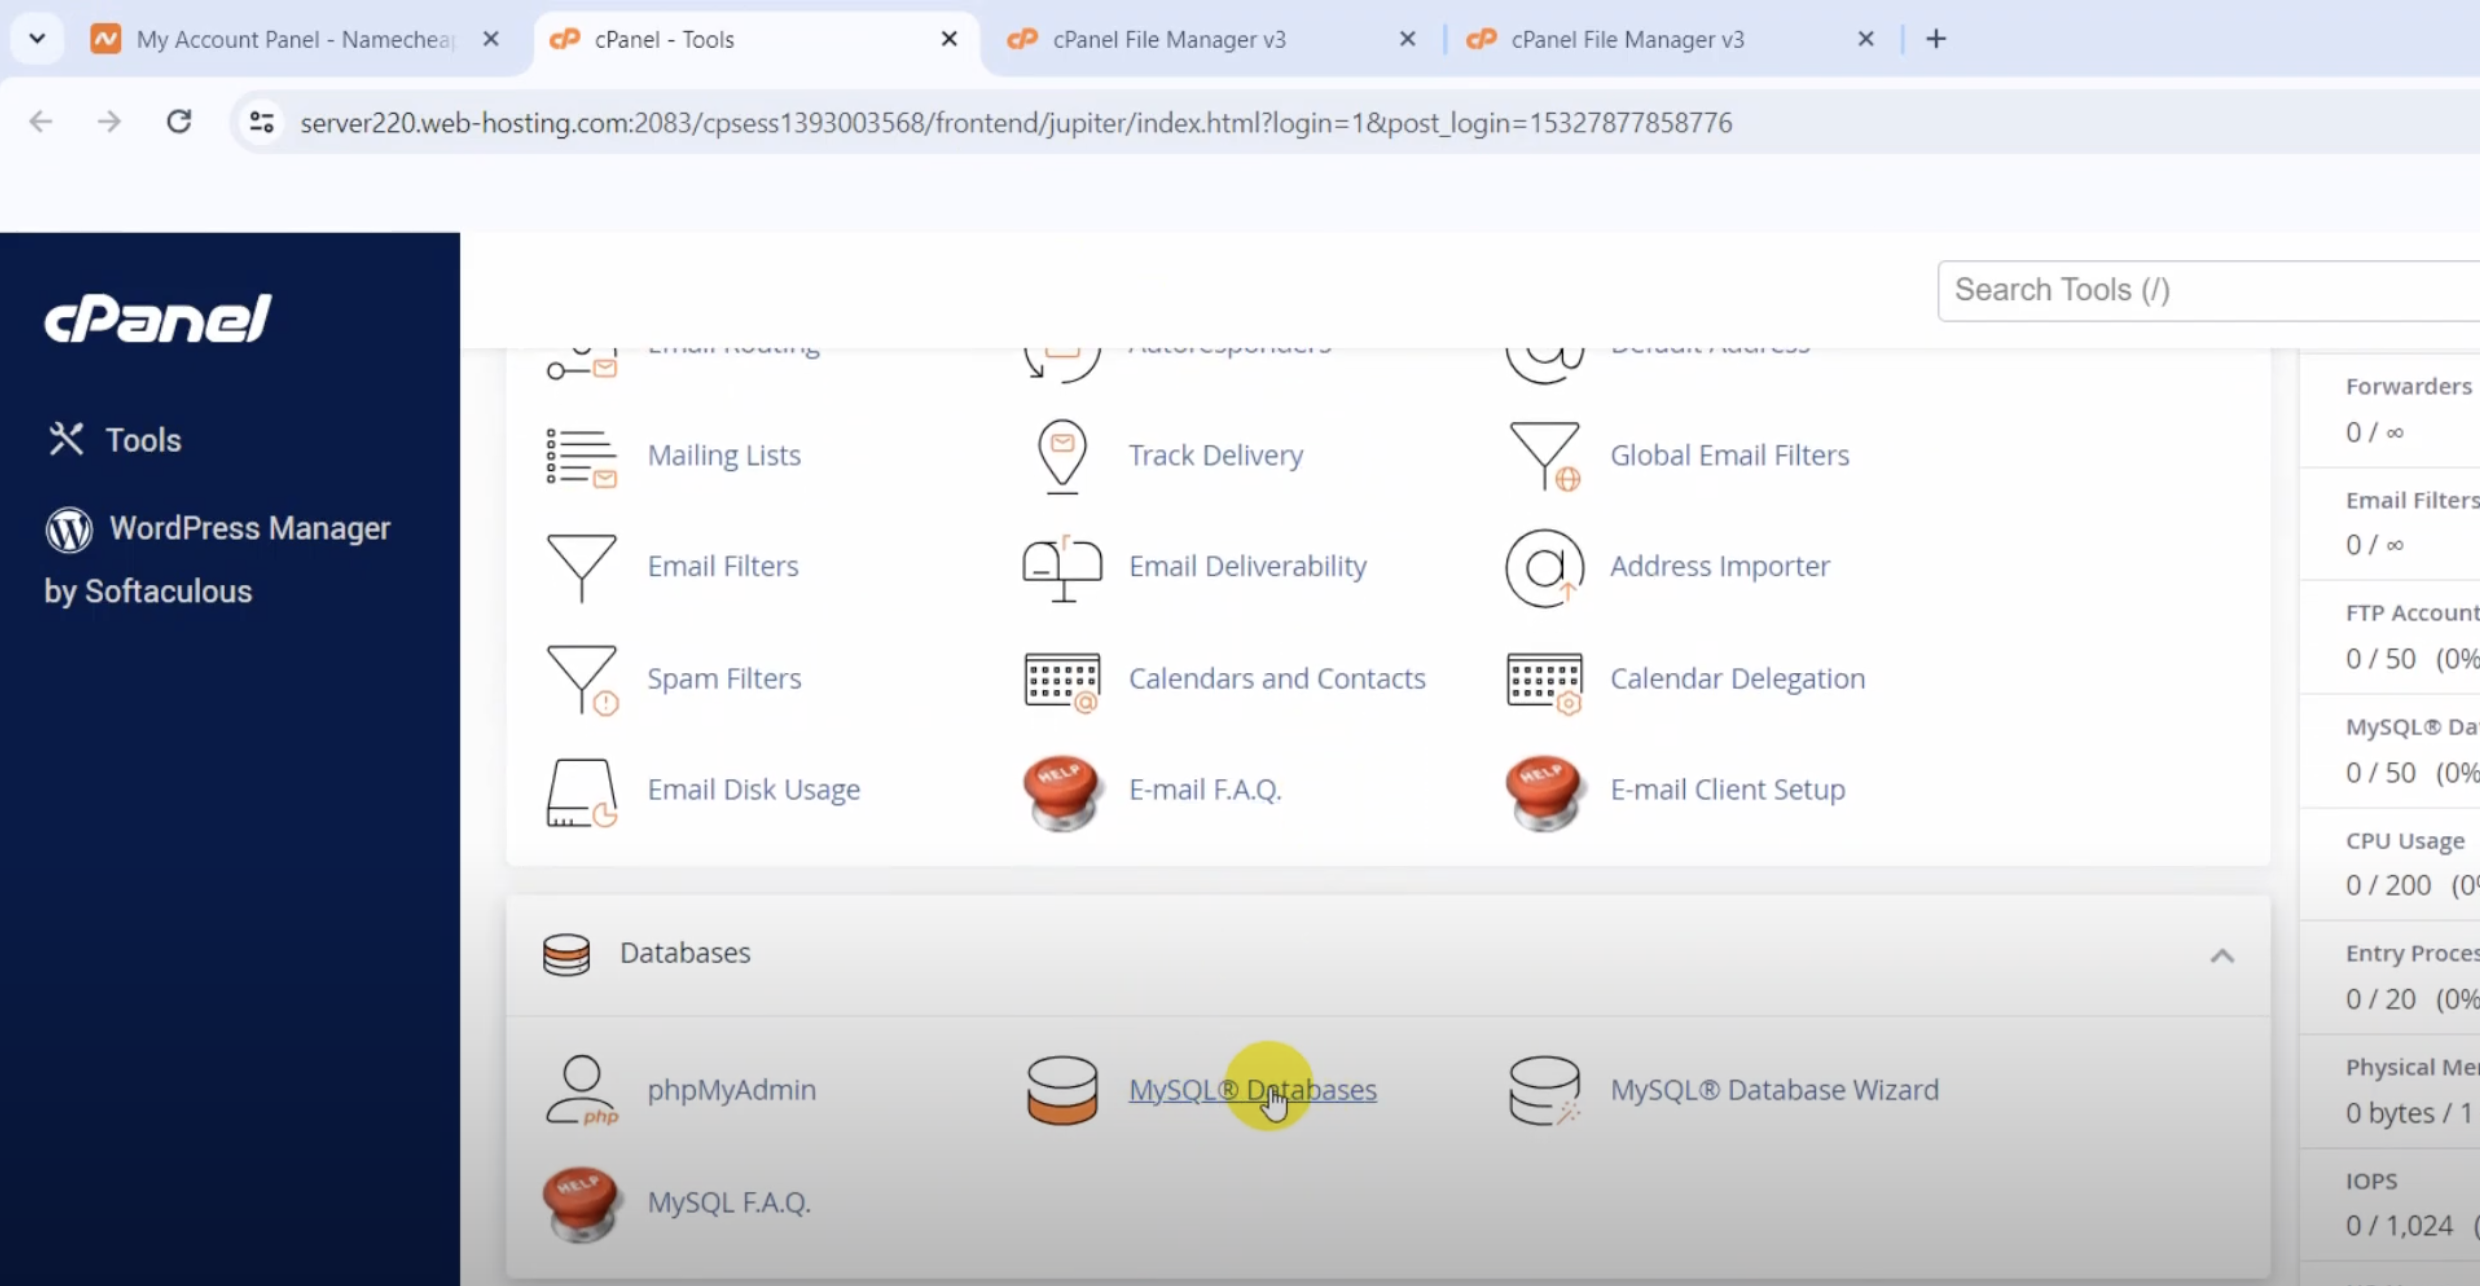Open the E-mail Client Setup link
This screenshot has width=2480, height=1286.
[1727, 790]
